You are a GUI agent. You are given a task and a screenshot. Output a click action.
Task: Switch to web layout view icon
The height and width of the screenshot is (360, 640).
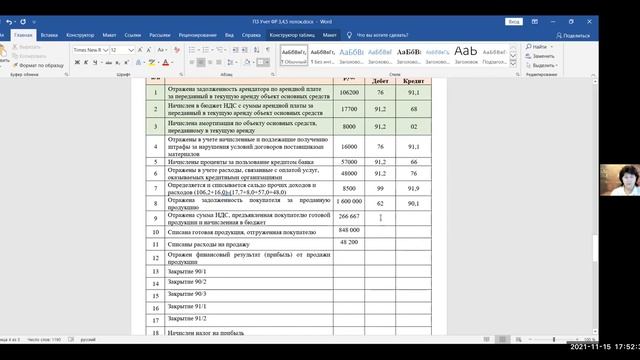click(x=518, y=339)
